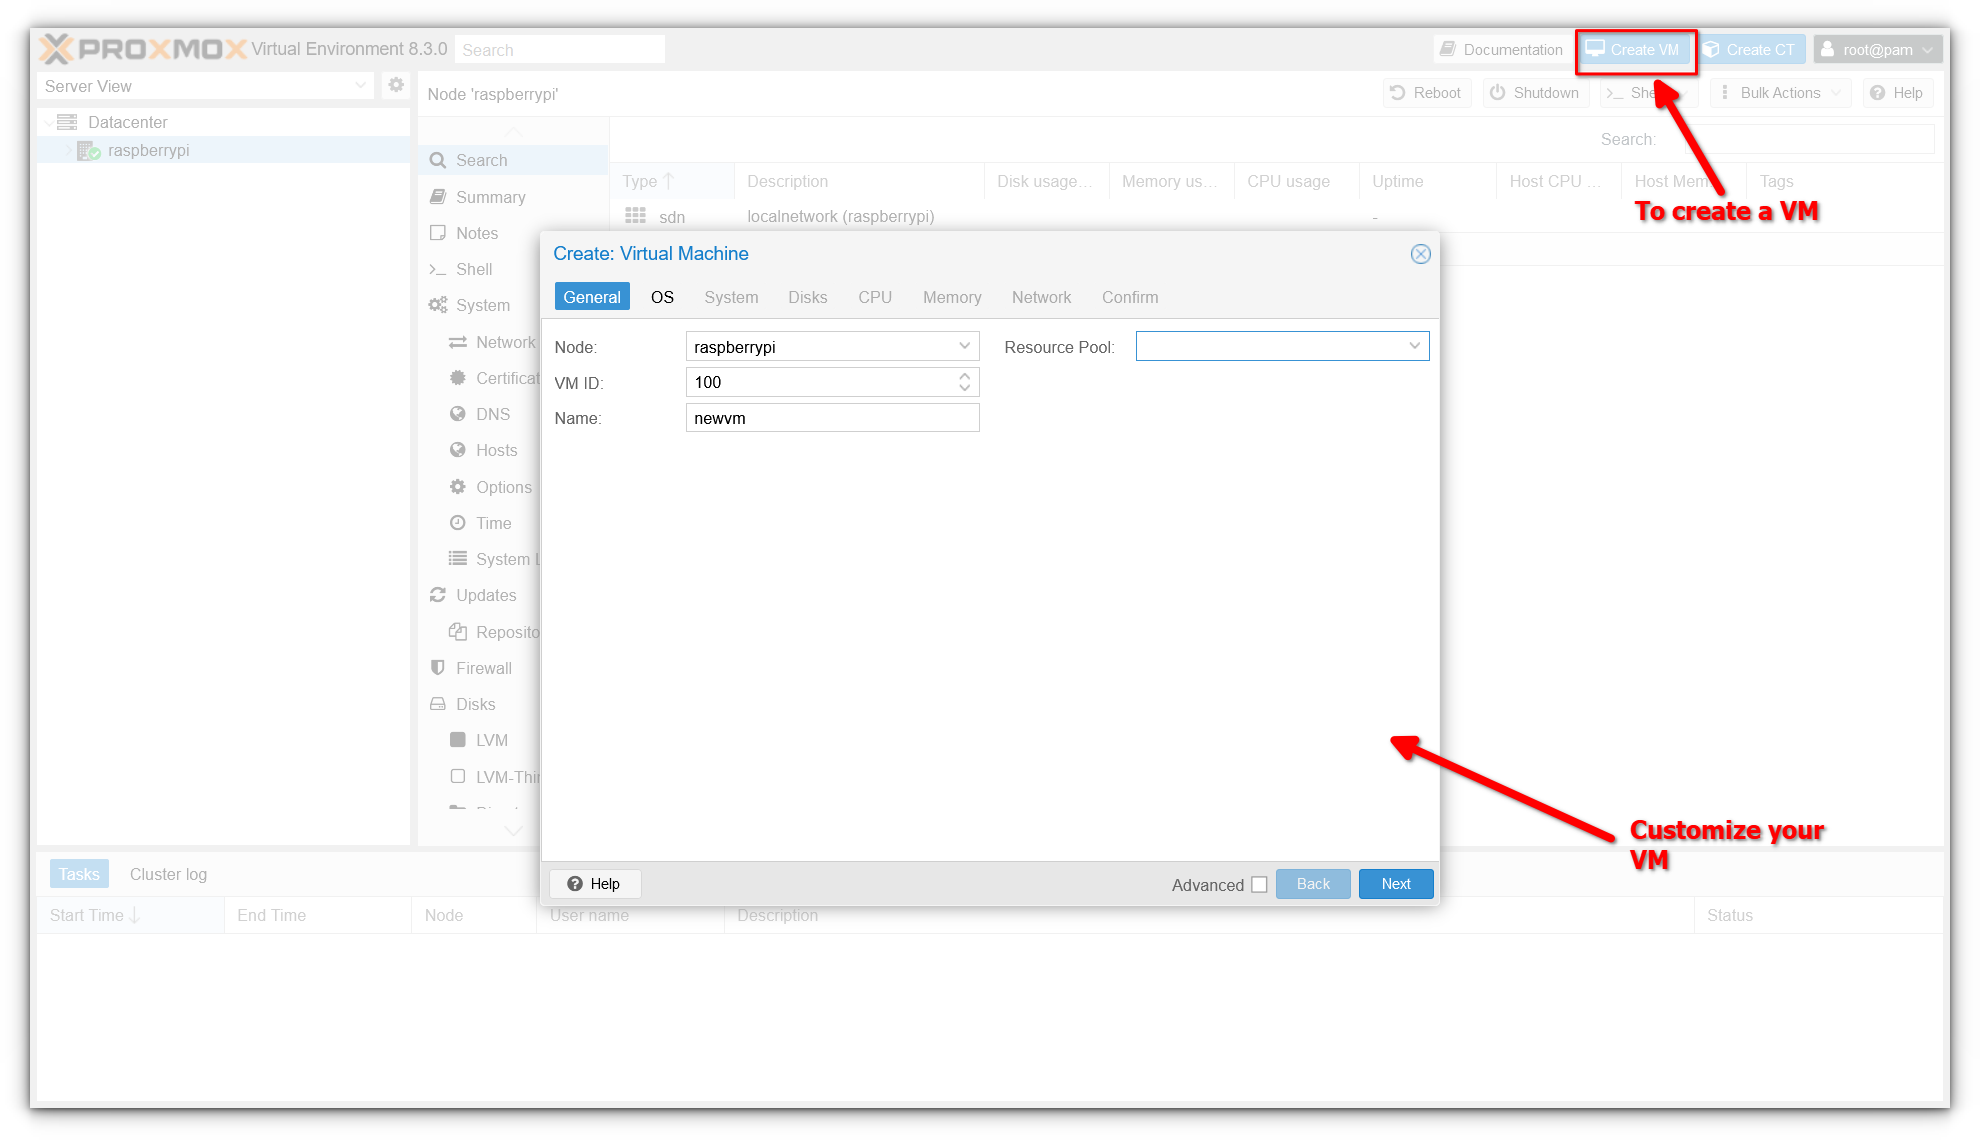The height and width of the screenshot is (1140, 1980).
Task: Open the Time settings
Action: pyautogui.click(x=492, y=522)
